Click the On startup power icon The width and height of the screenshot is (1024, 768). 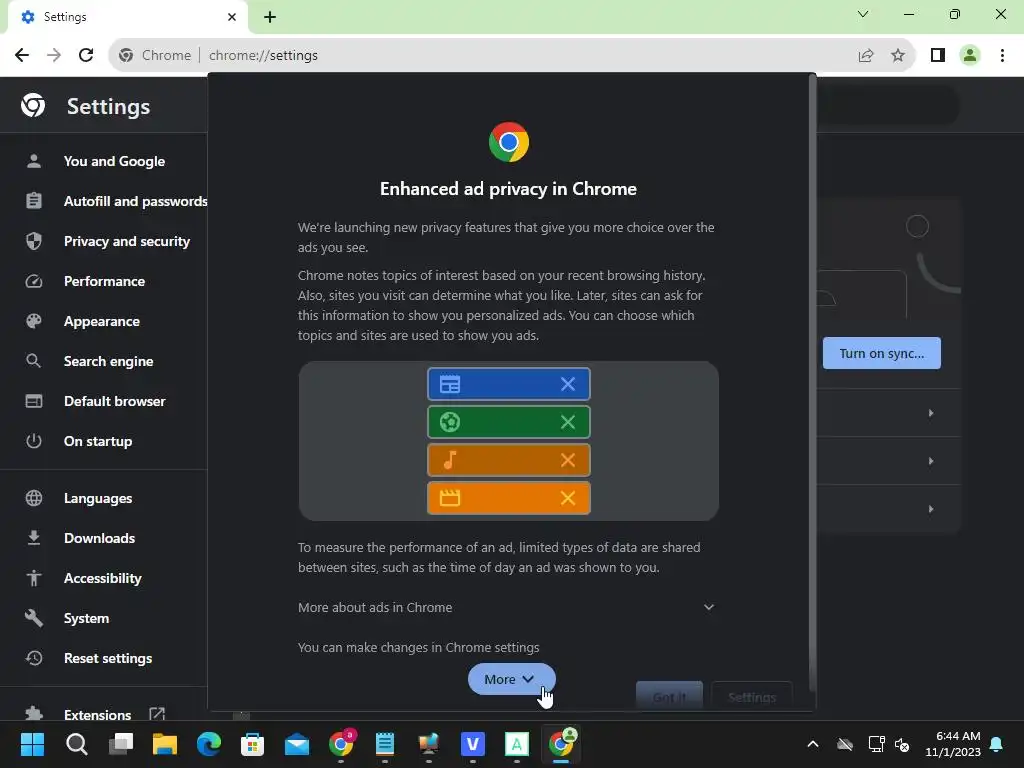tap(34, 441)
